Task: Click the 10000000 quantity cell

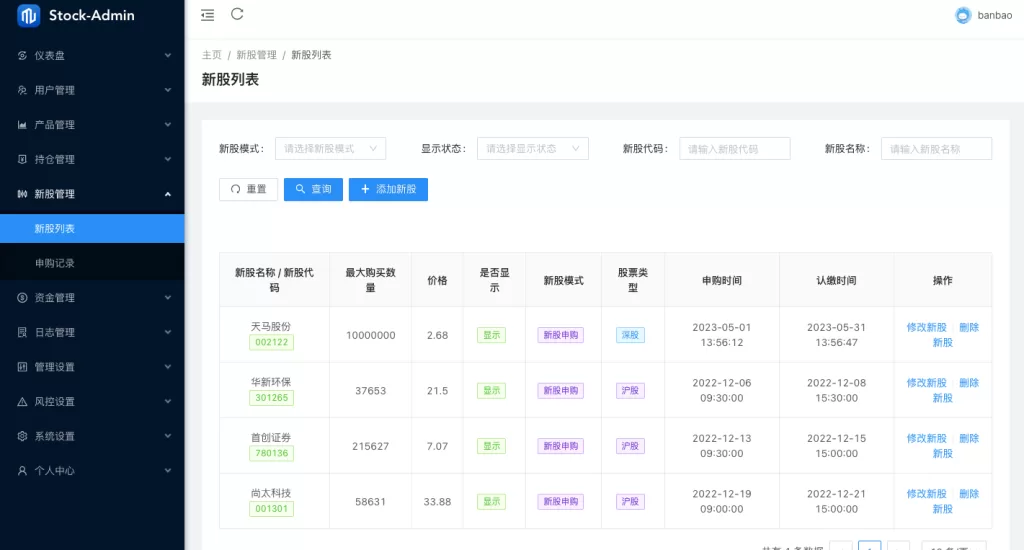Action: click(370, 335)
